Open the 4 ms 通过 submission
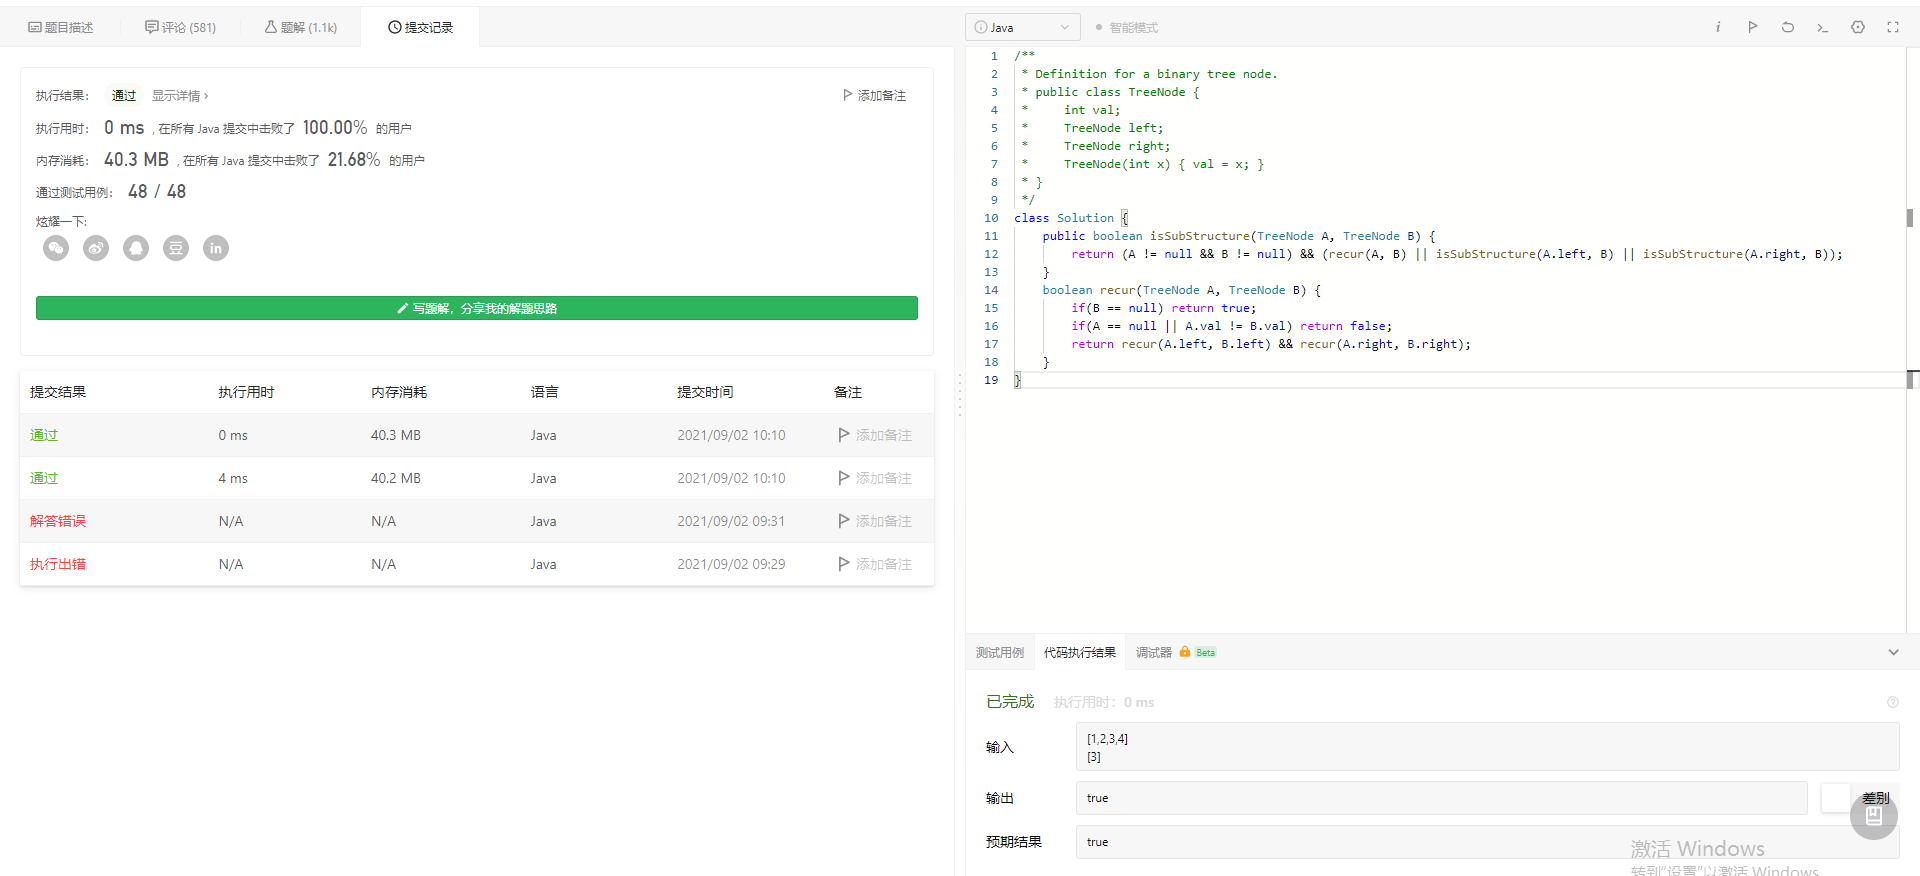The width and height of the screenshot is (1920, 876). point(44,478)
